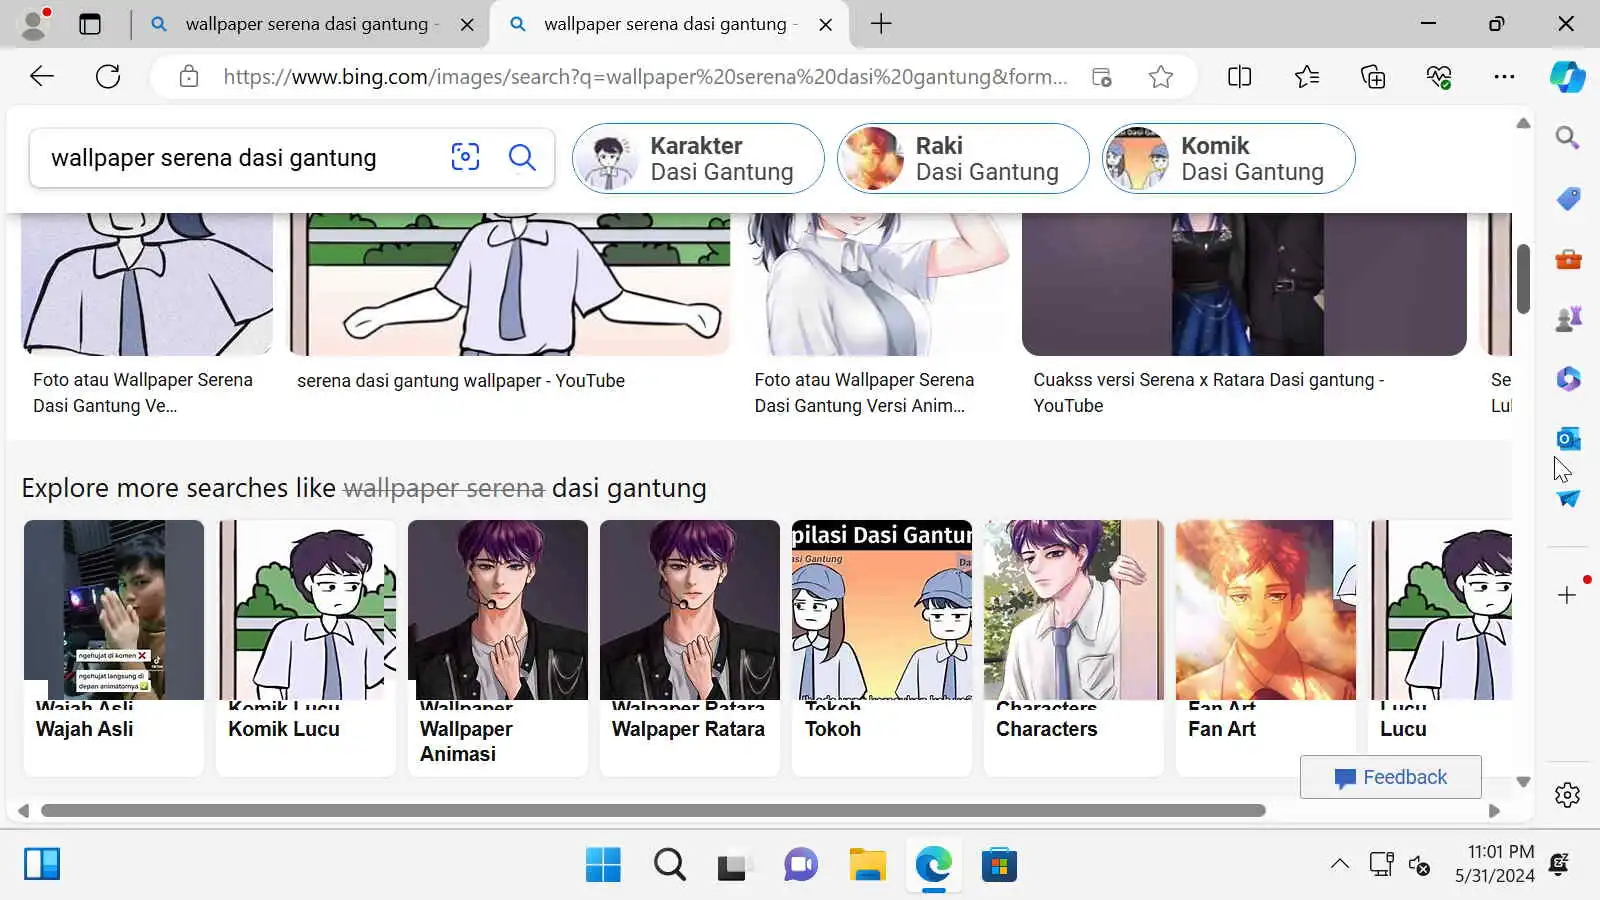Screen dimensions: 1600x900
Task: Open the browser profile avatar
Action: (35, 24)
